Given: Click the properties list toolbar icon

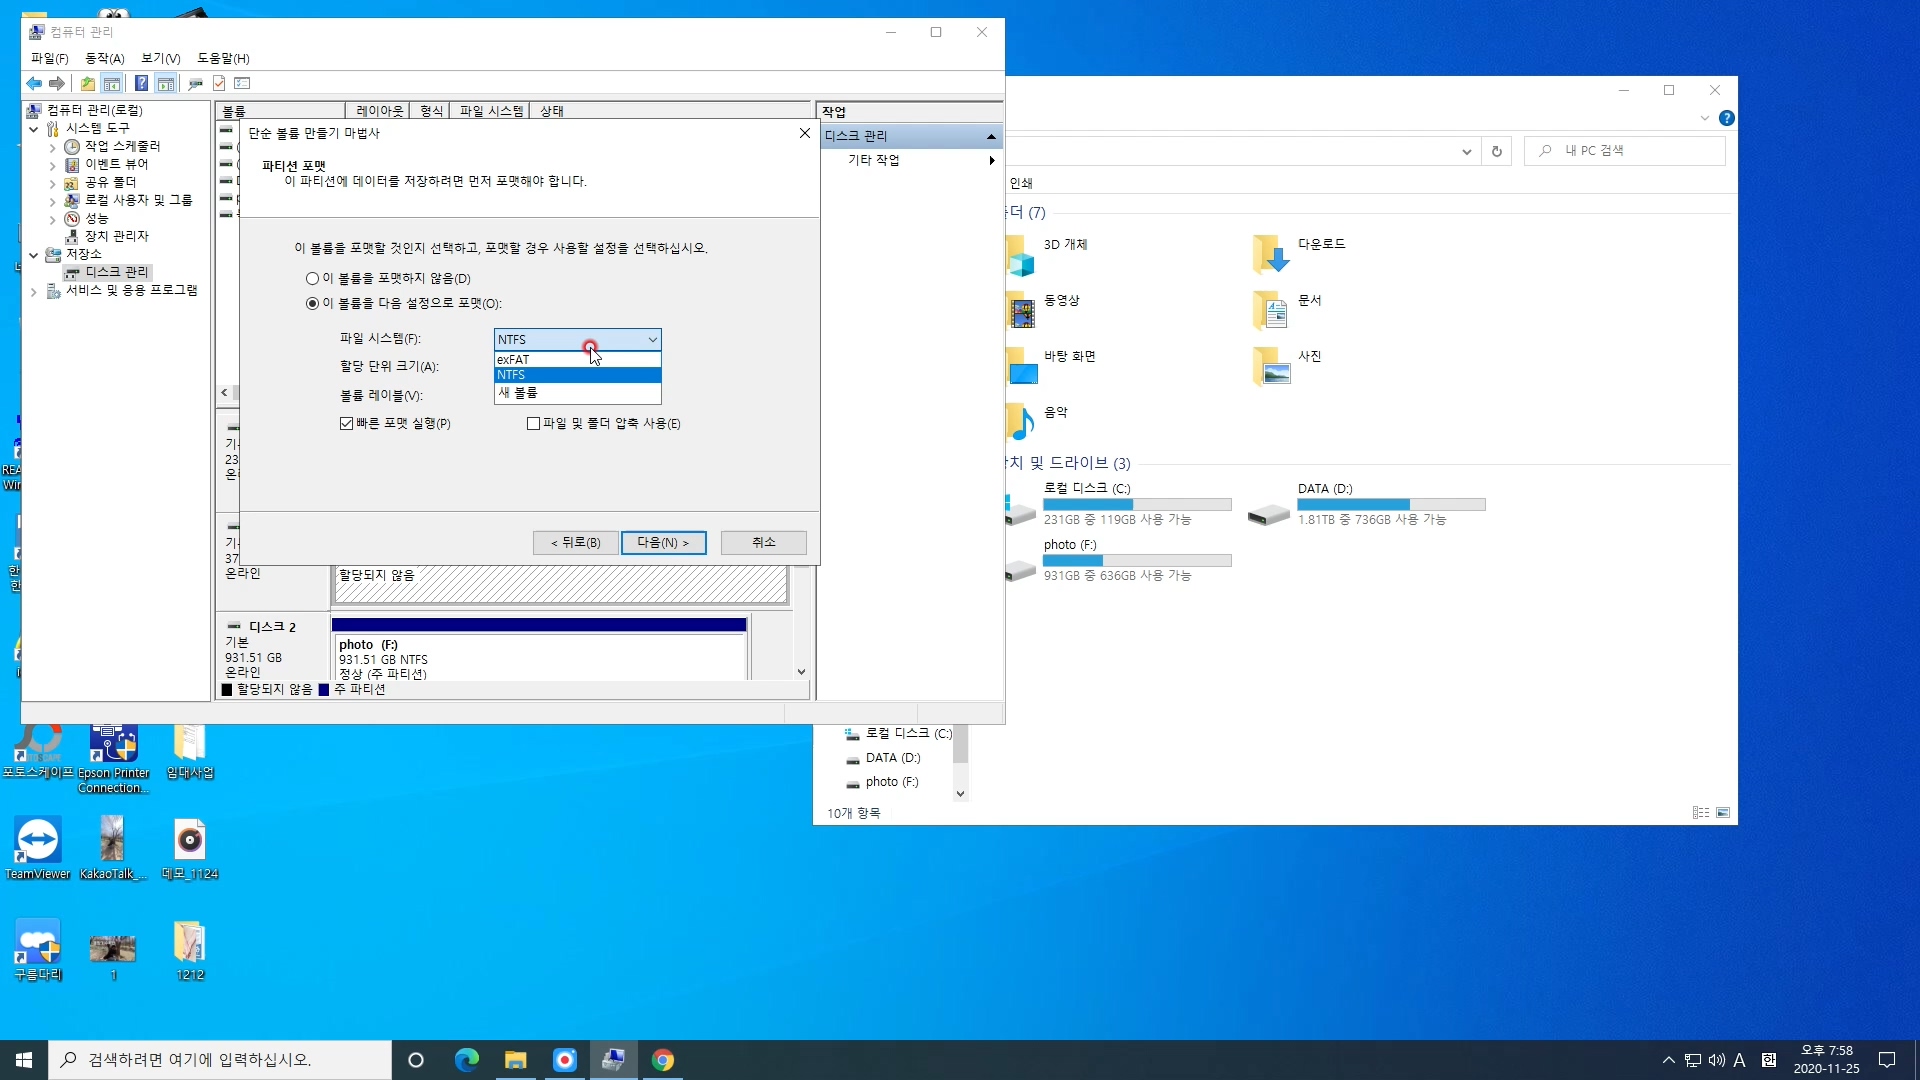Looking at the screenshot, I should click(242, 84).
